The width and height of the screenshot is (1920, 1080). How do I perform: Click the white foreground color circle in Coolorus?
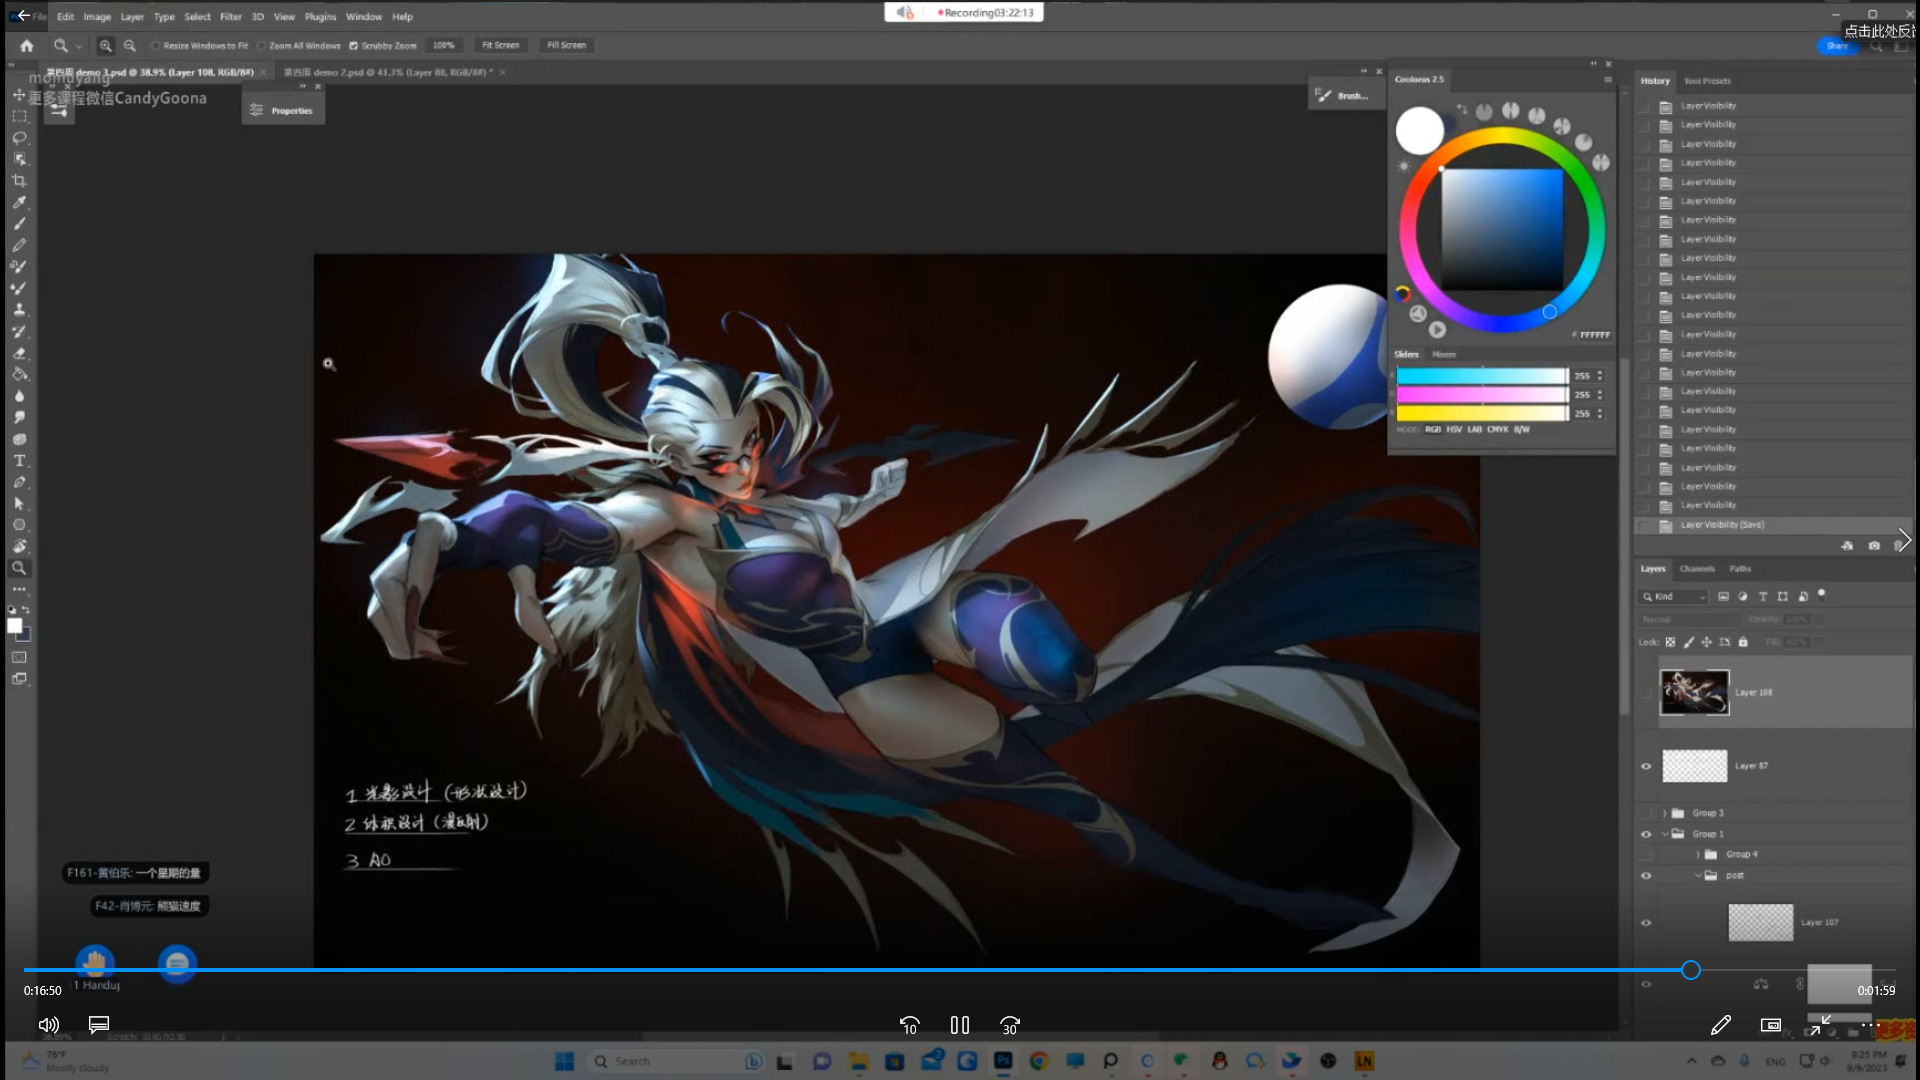(1419, 129)
